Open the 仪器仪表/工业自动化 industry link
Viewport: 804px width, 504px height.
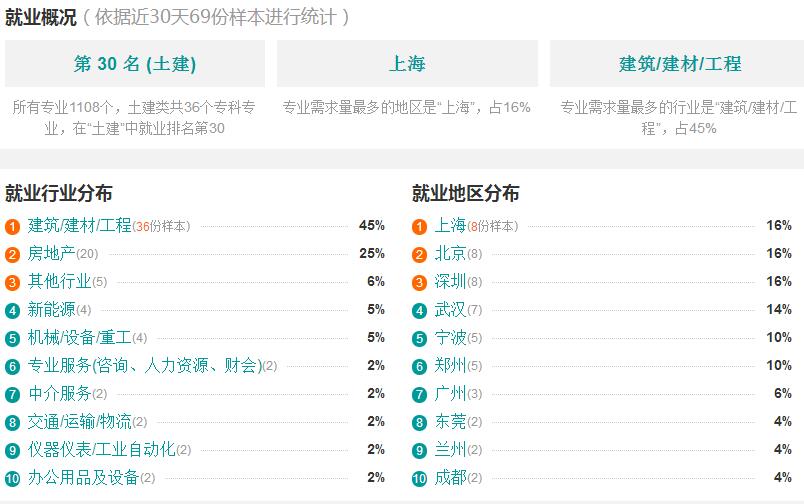coord(102,449)
